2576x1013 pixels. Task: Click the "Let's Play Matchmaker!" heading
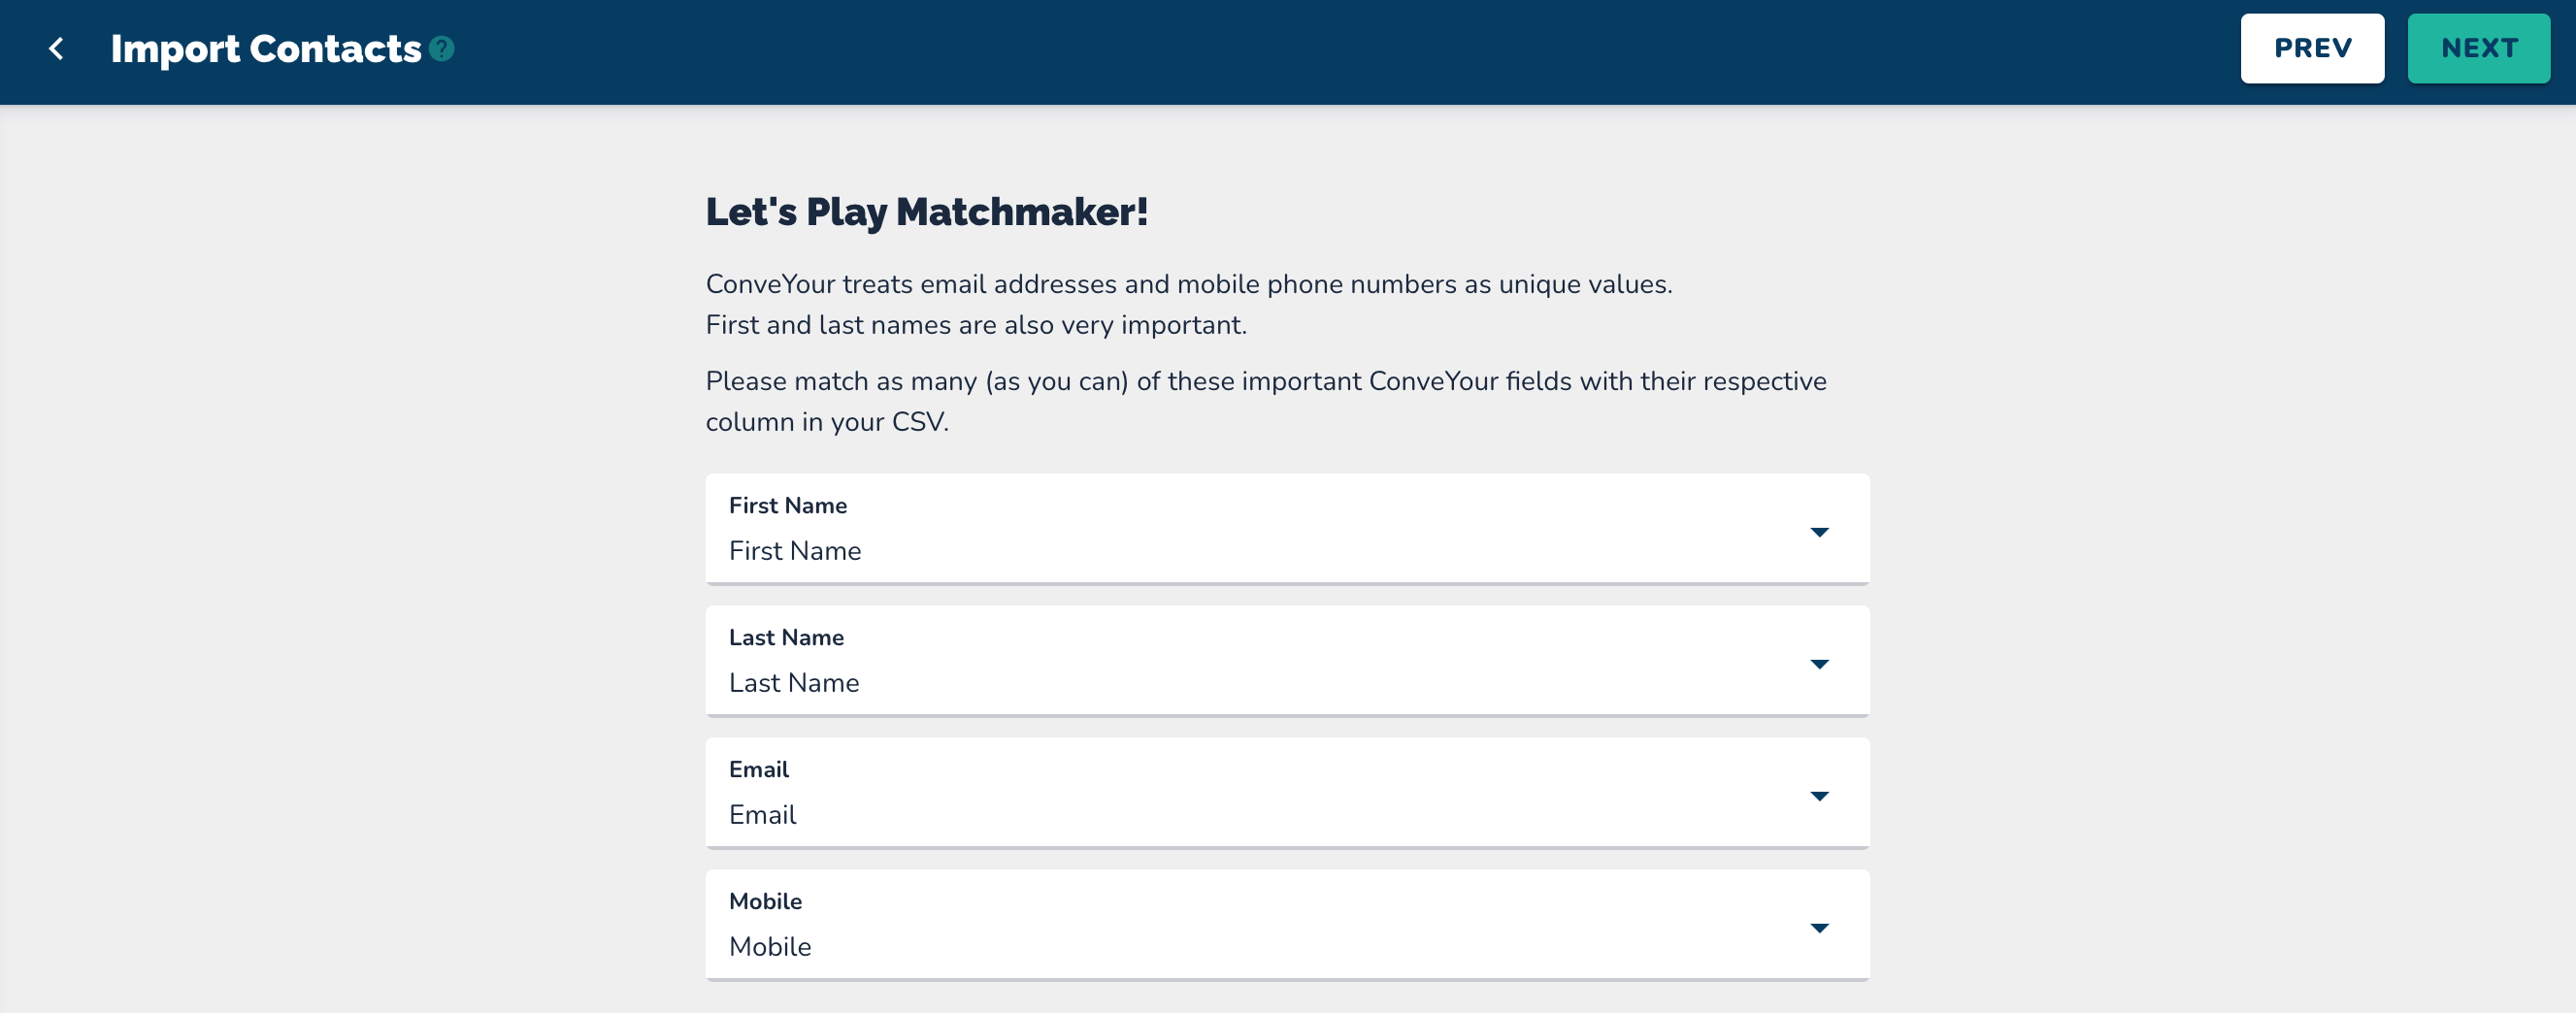926,212
